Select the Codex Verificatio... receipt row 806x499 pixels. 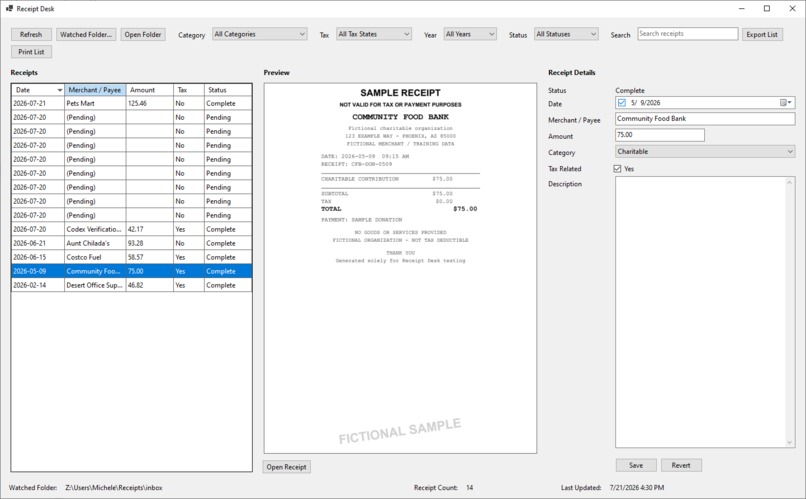coord(132,229)
